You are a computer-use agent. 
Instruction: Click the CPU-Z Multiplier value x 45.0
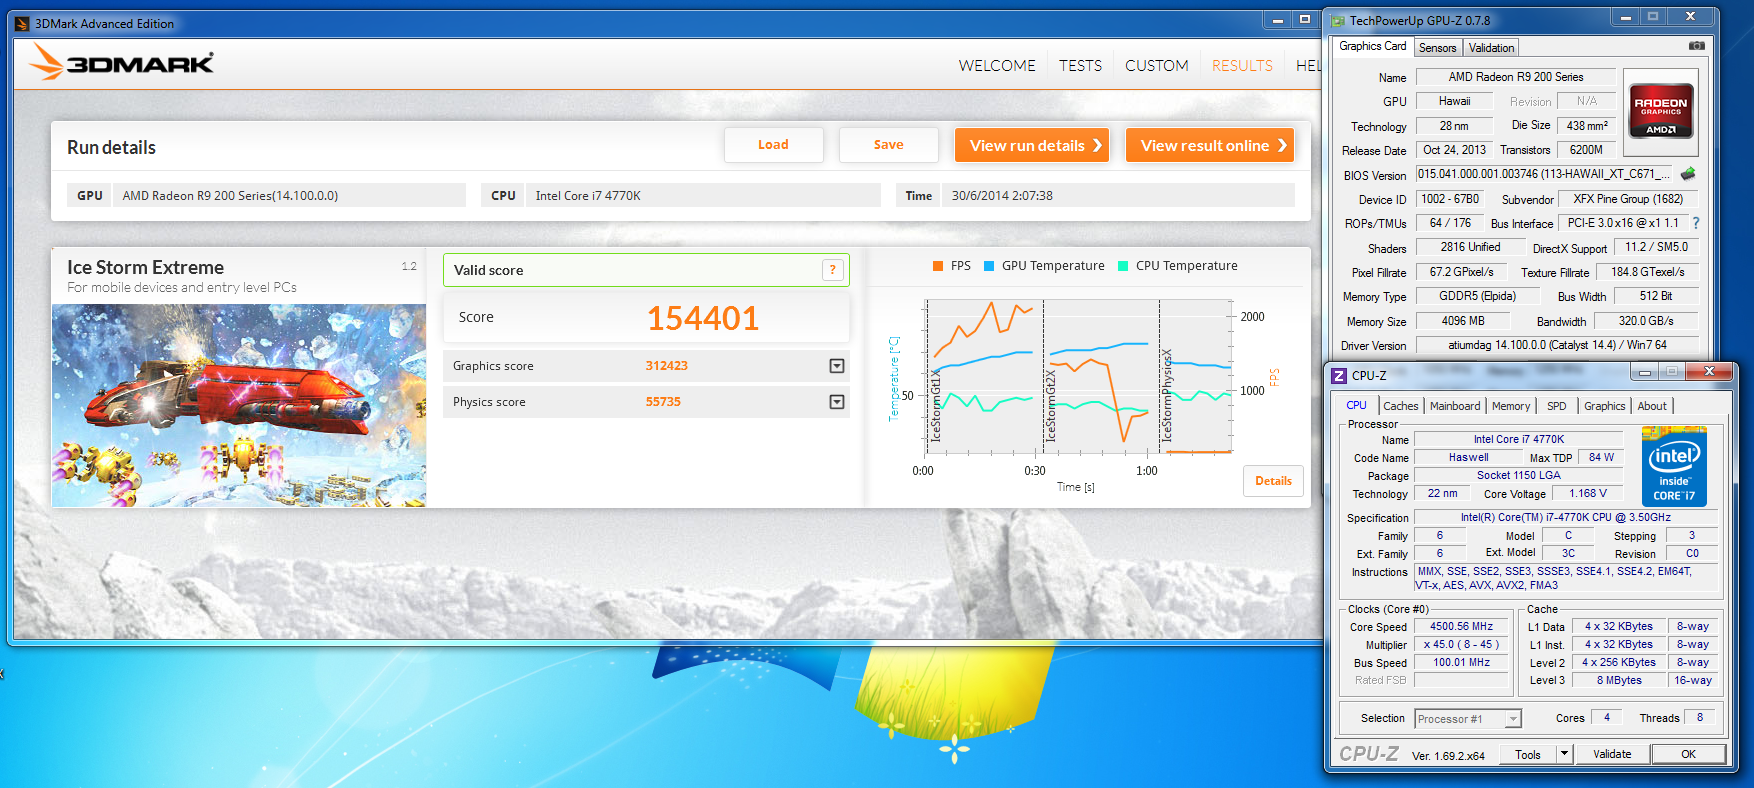[1461, 645]
